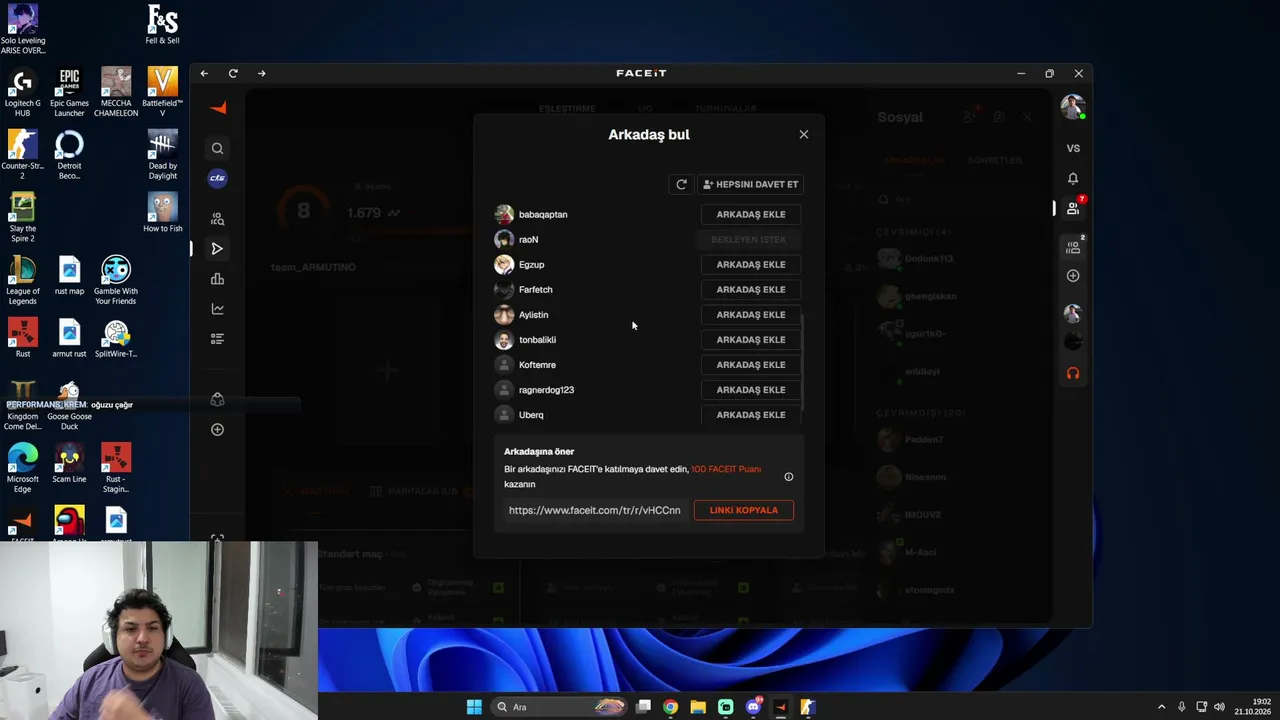Open Google Chrome from the taskbar

[x=670, y=707]
